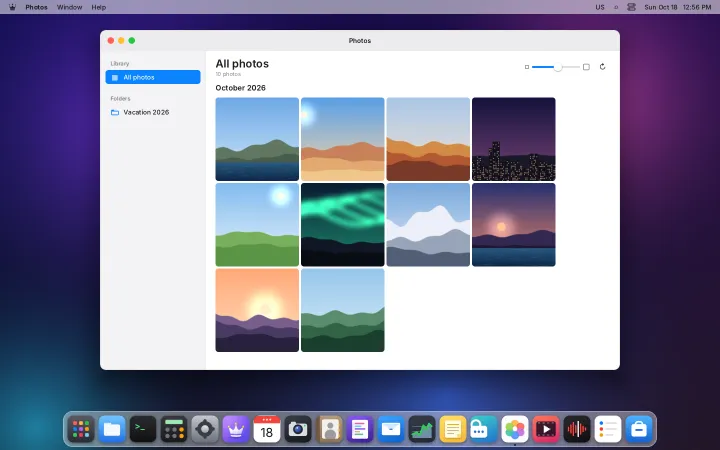Open the password lock app in the dock
The height and width of the screenshot is (450, 720).
coord(484,429)
